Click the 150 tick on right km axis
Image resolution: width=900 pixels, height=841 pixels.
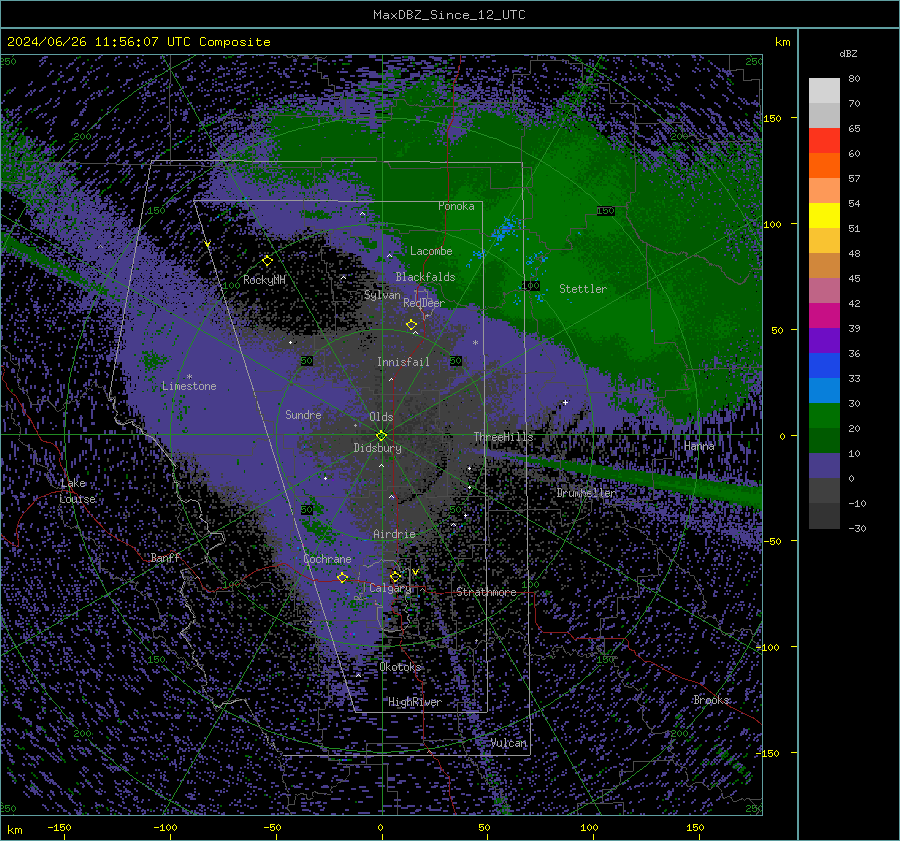tap(773, 118)
